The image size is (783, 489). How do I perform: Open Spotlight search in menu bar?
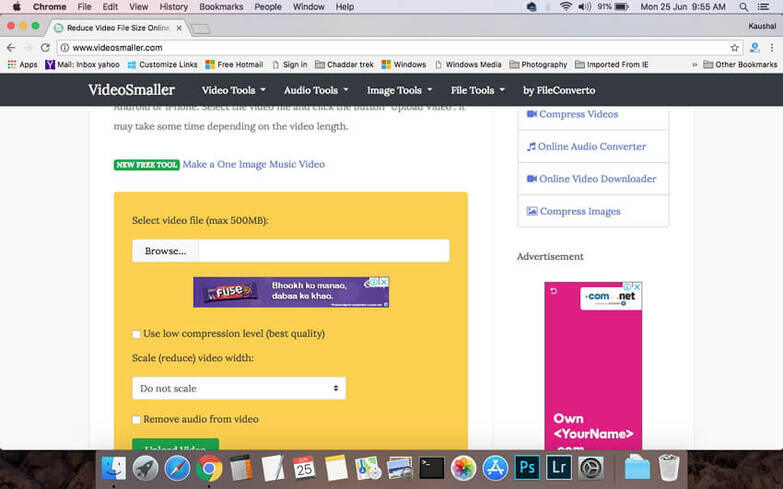(744, 7)
